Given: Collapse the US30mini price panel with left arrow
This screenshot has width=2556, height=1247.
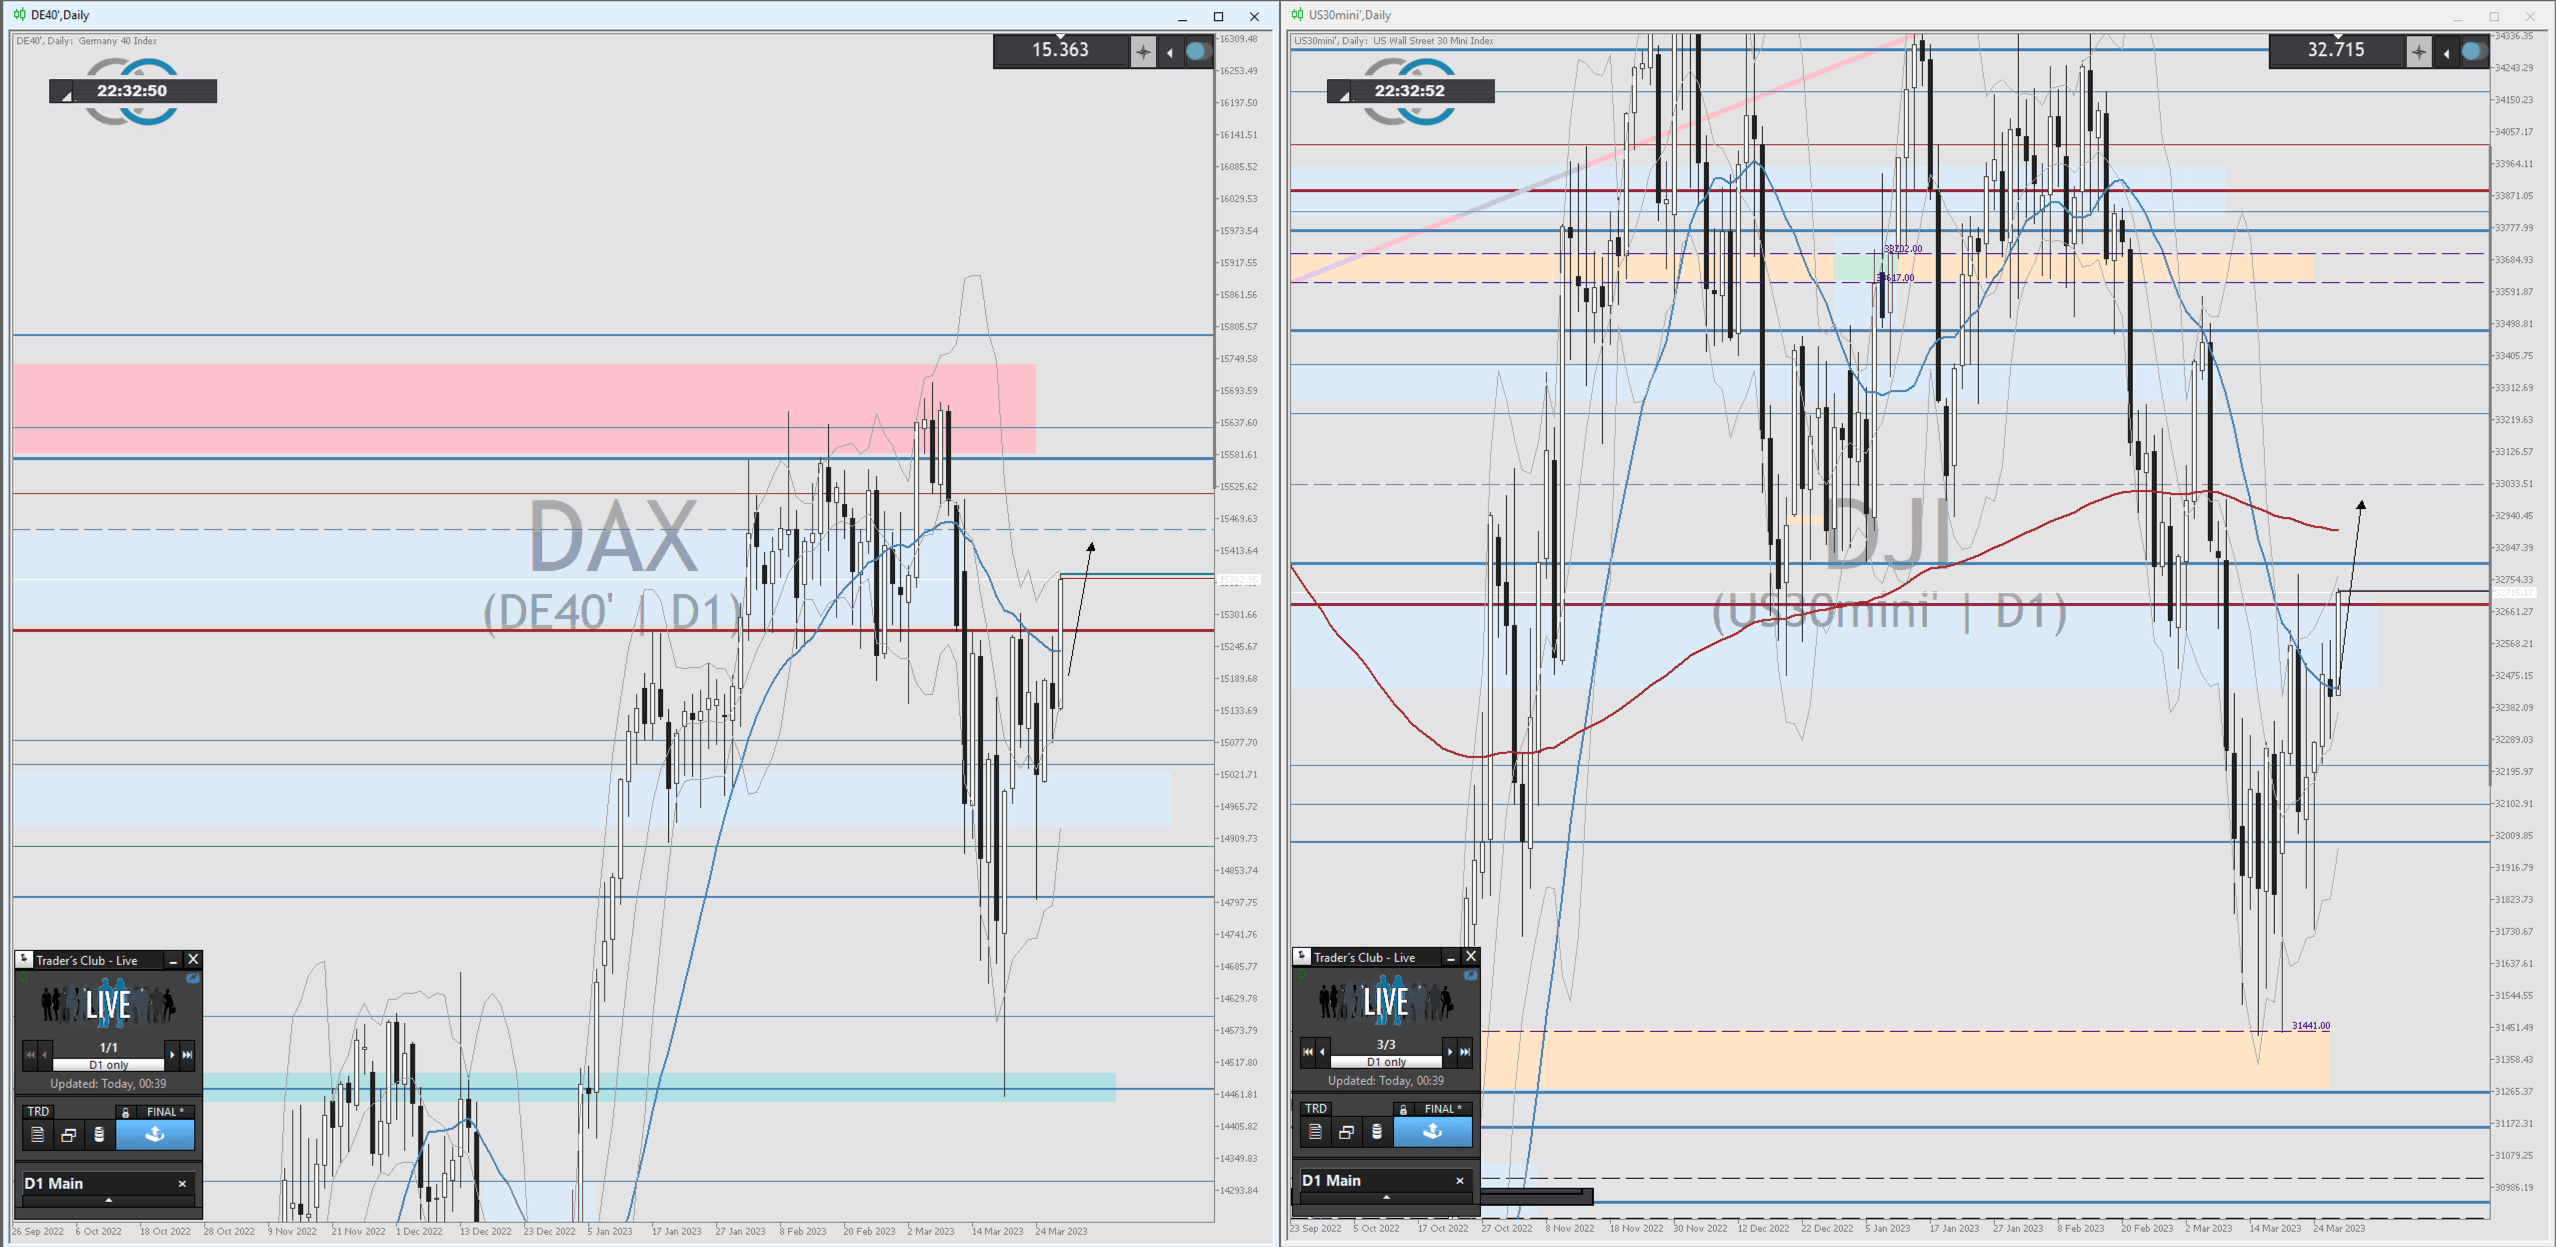Looking at the screenshot, I should tap(2446, 52).
